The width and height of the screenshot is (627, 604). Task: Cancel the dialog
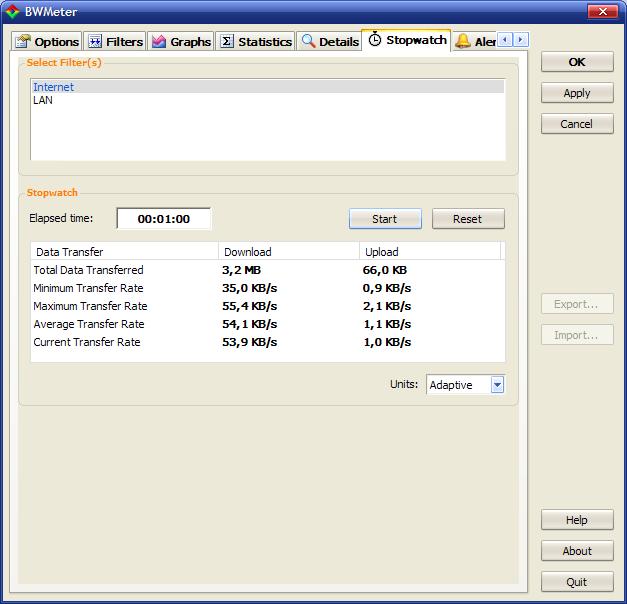click(x=577, y=124)
